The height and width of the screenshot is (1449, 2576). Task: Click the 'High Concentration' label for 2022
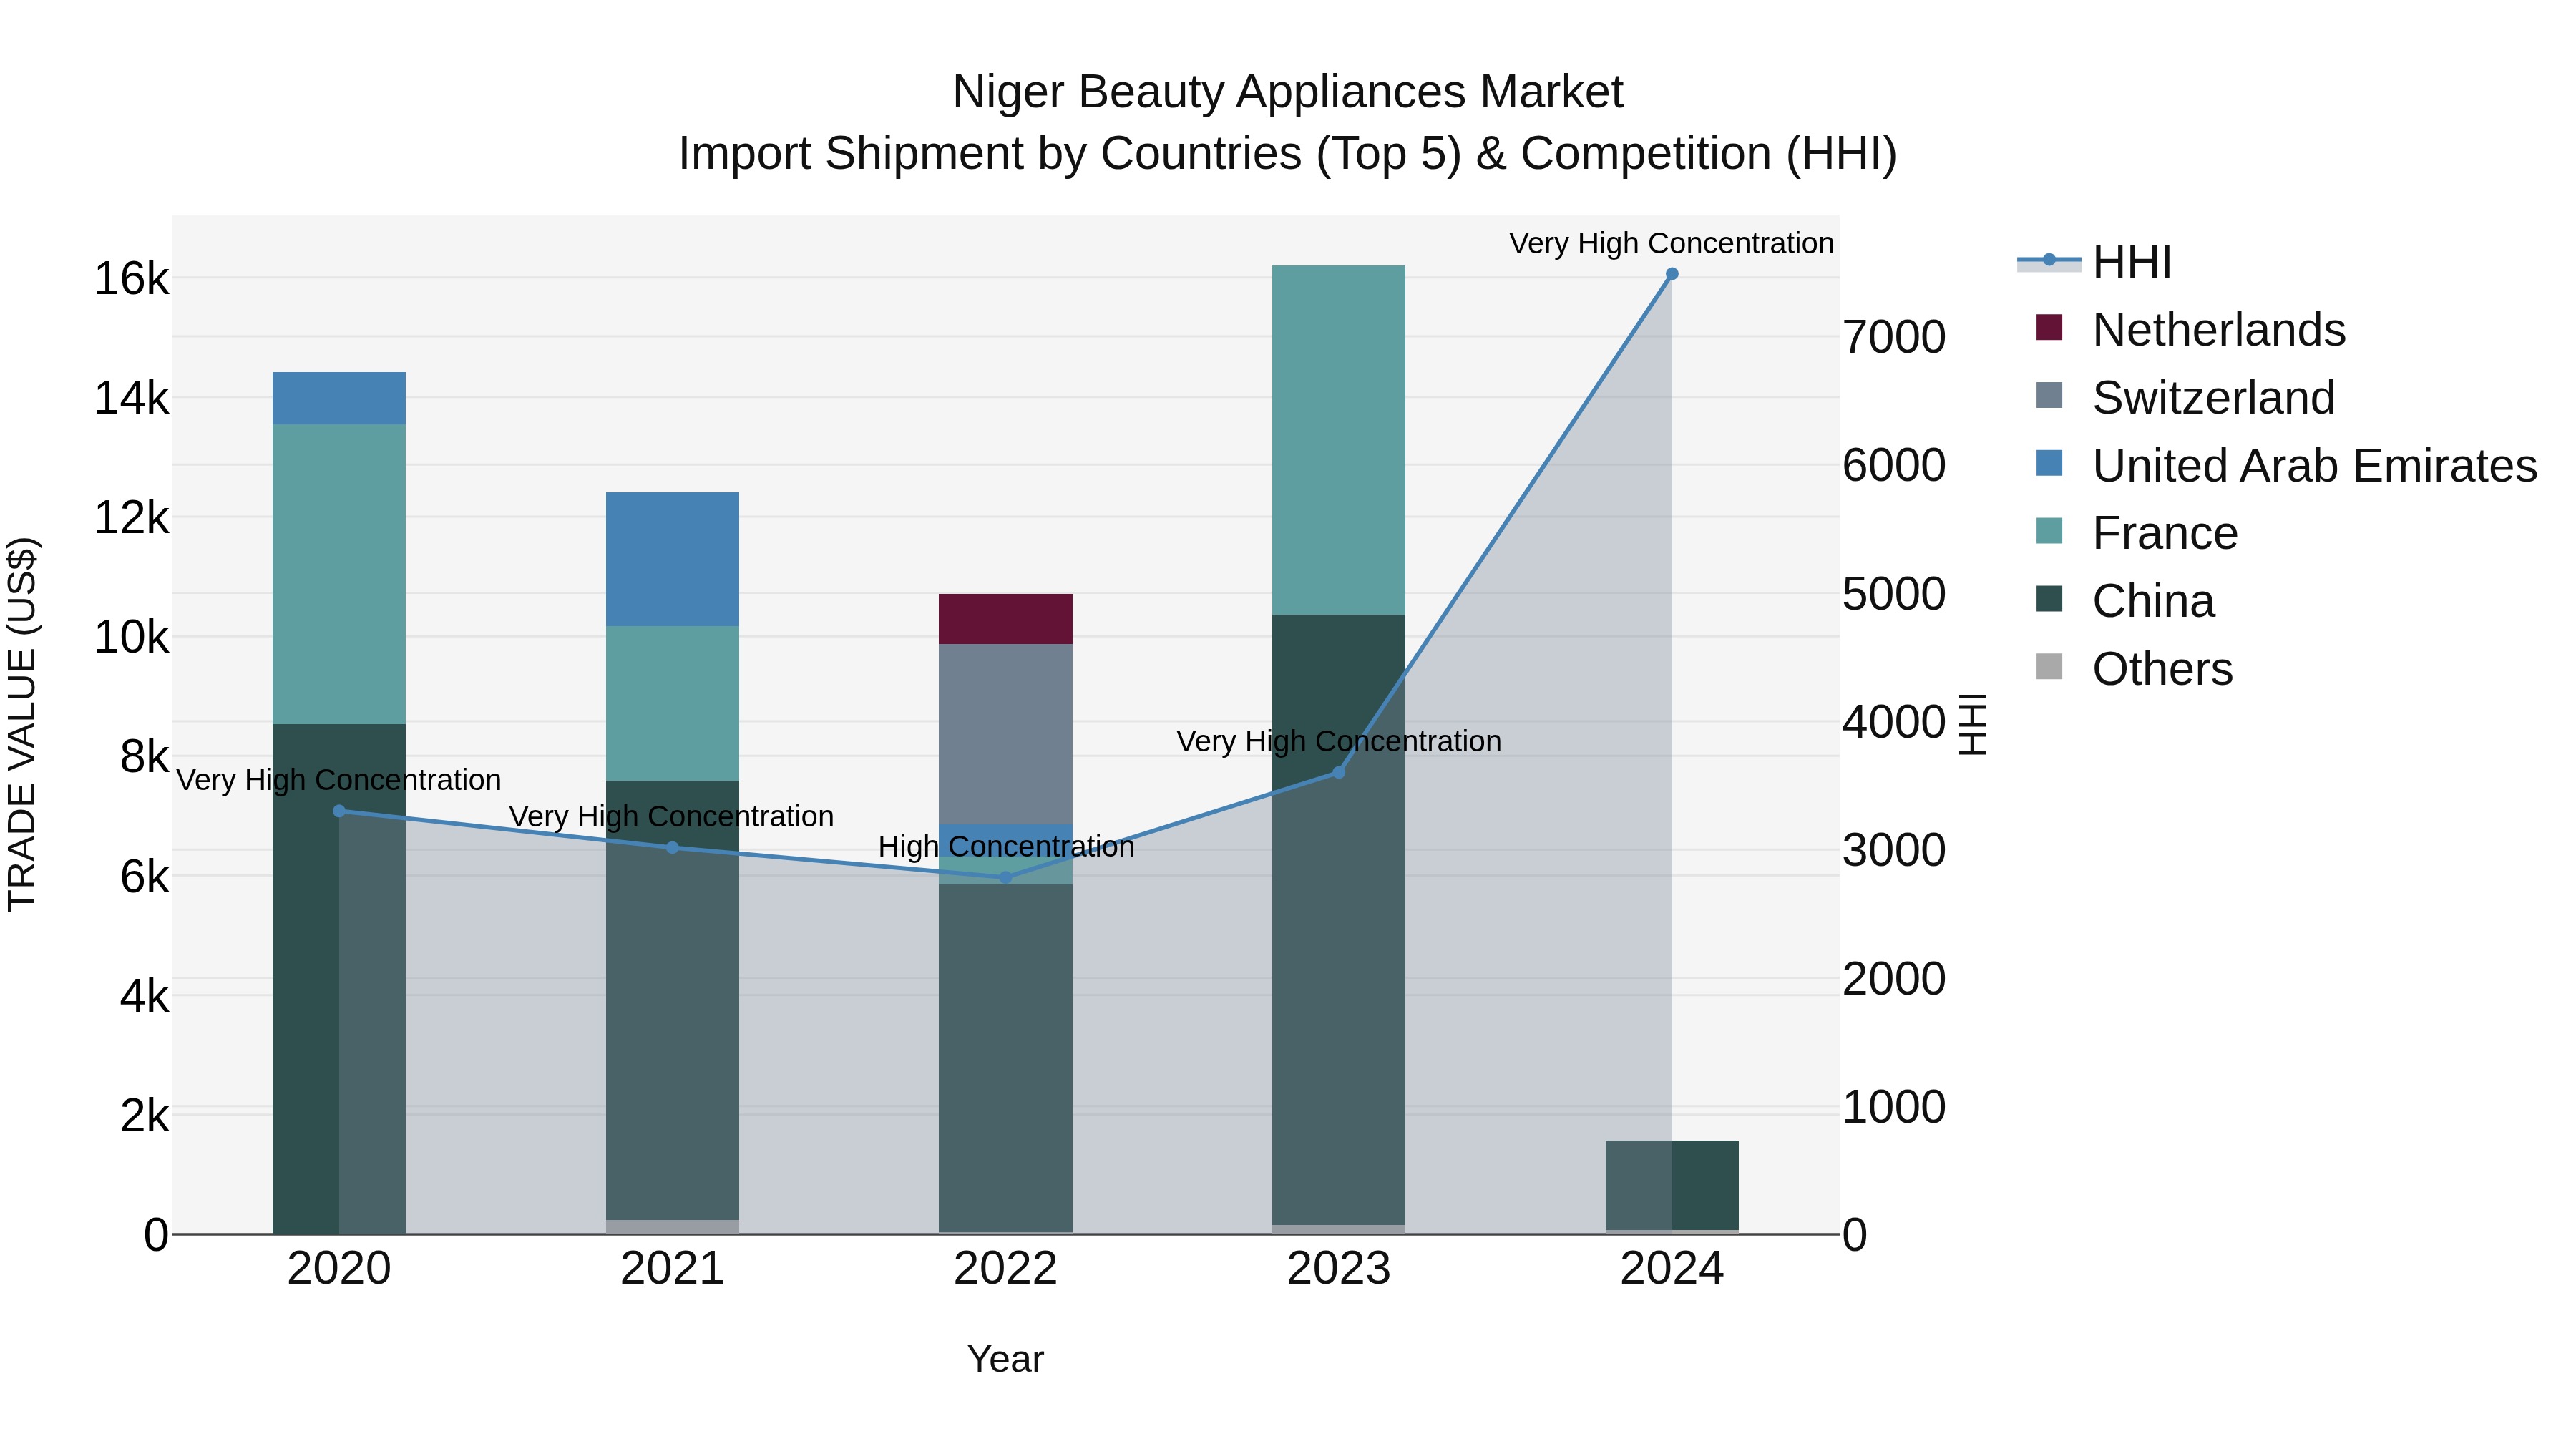(x=1006, y=846)
